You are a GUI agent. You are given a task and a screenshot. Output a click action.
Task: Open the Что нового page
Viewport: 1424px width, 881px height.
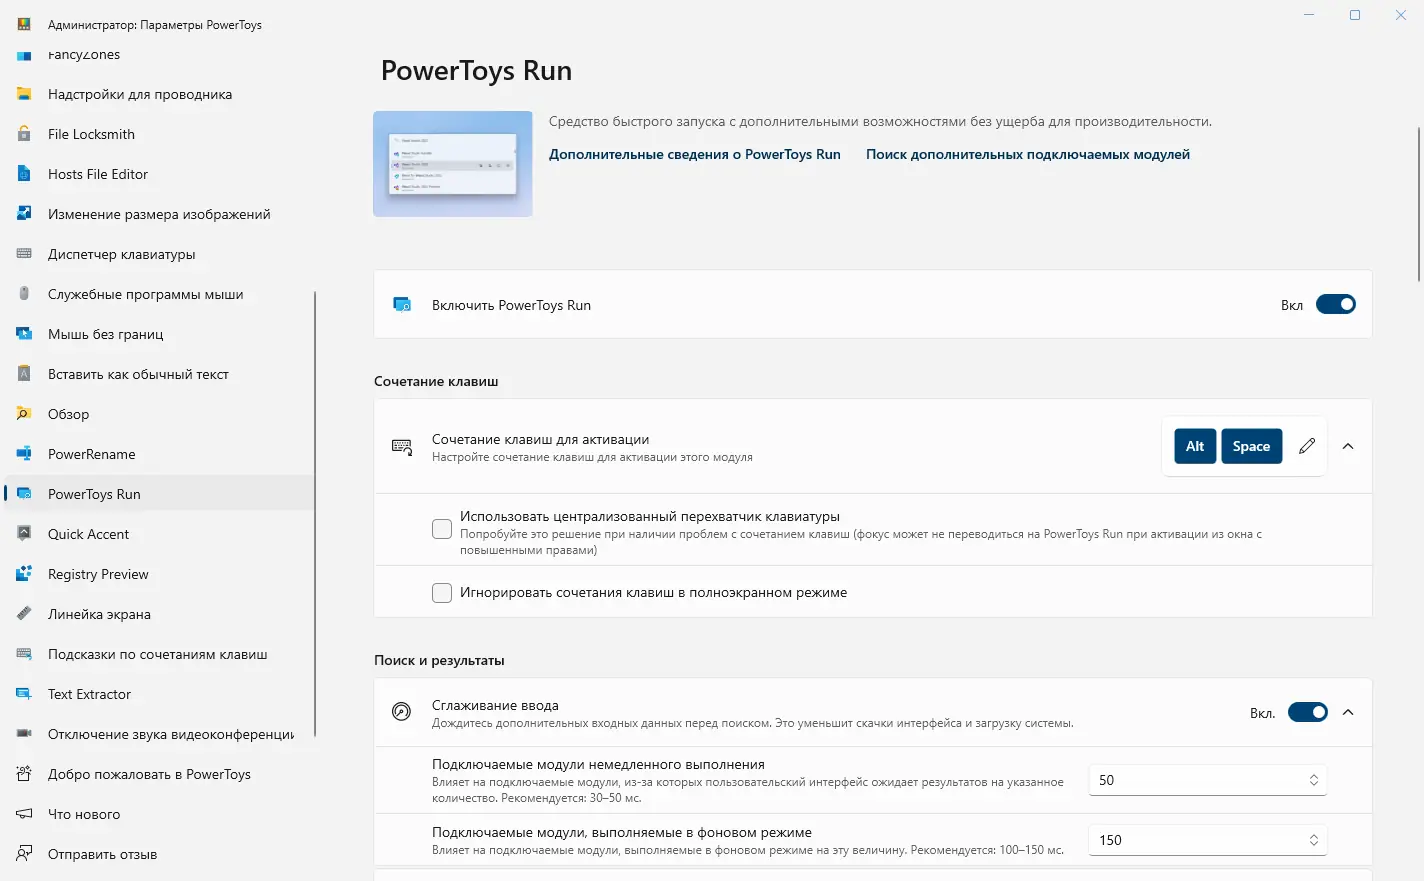click(160, 814)
